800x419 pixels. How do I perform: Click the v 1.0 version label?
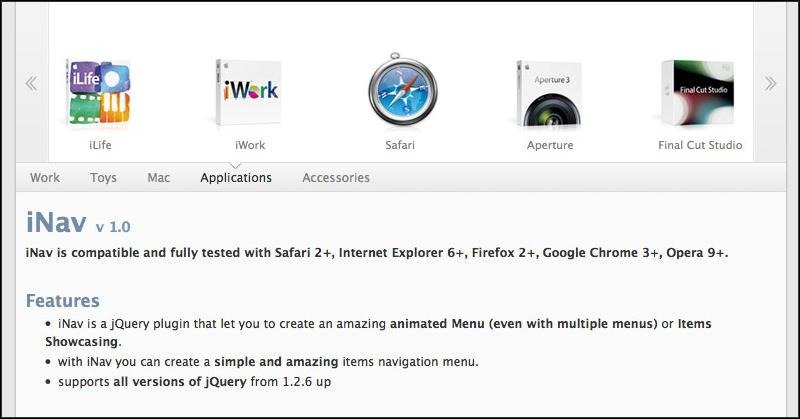pos(113,227)
